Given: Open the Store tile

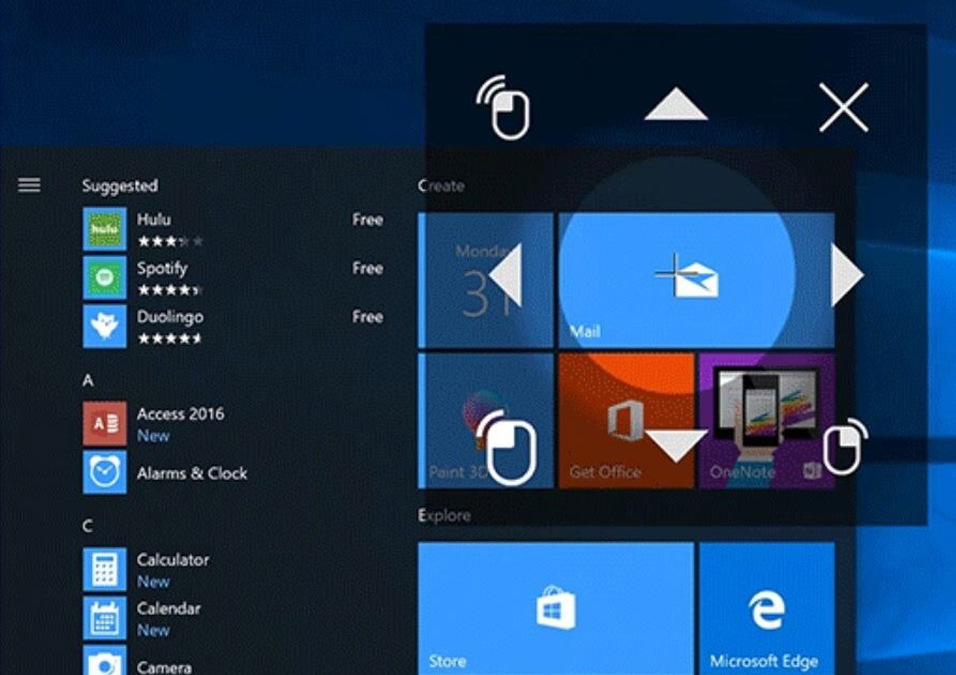Looking at the screenshot, I should (x=556, y=609).
